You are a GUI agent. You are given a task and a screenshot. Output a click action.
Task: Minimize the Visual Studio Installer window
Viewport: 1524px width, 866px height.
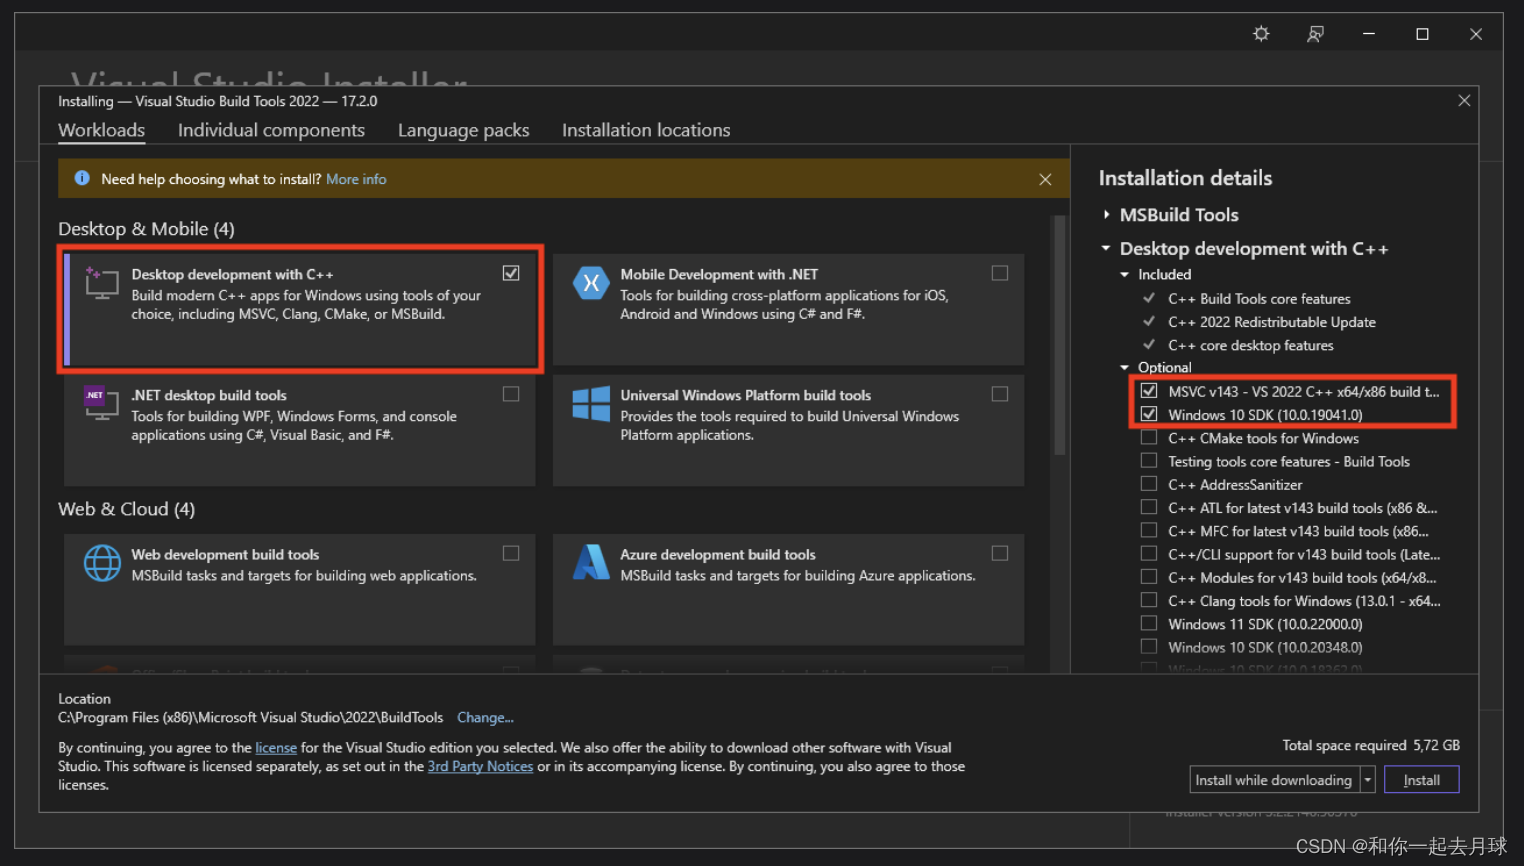(x=1368, y=34)
